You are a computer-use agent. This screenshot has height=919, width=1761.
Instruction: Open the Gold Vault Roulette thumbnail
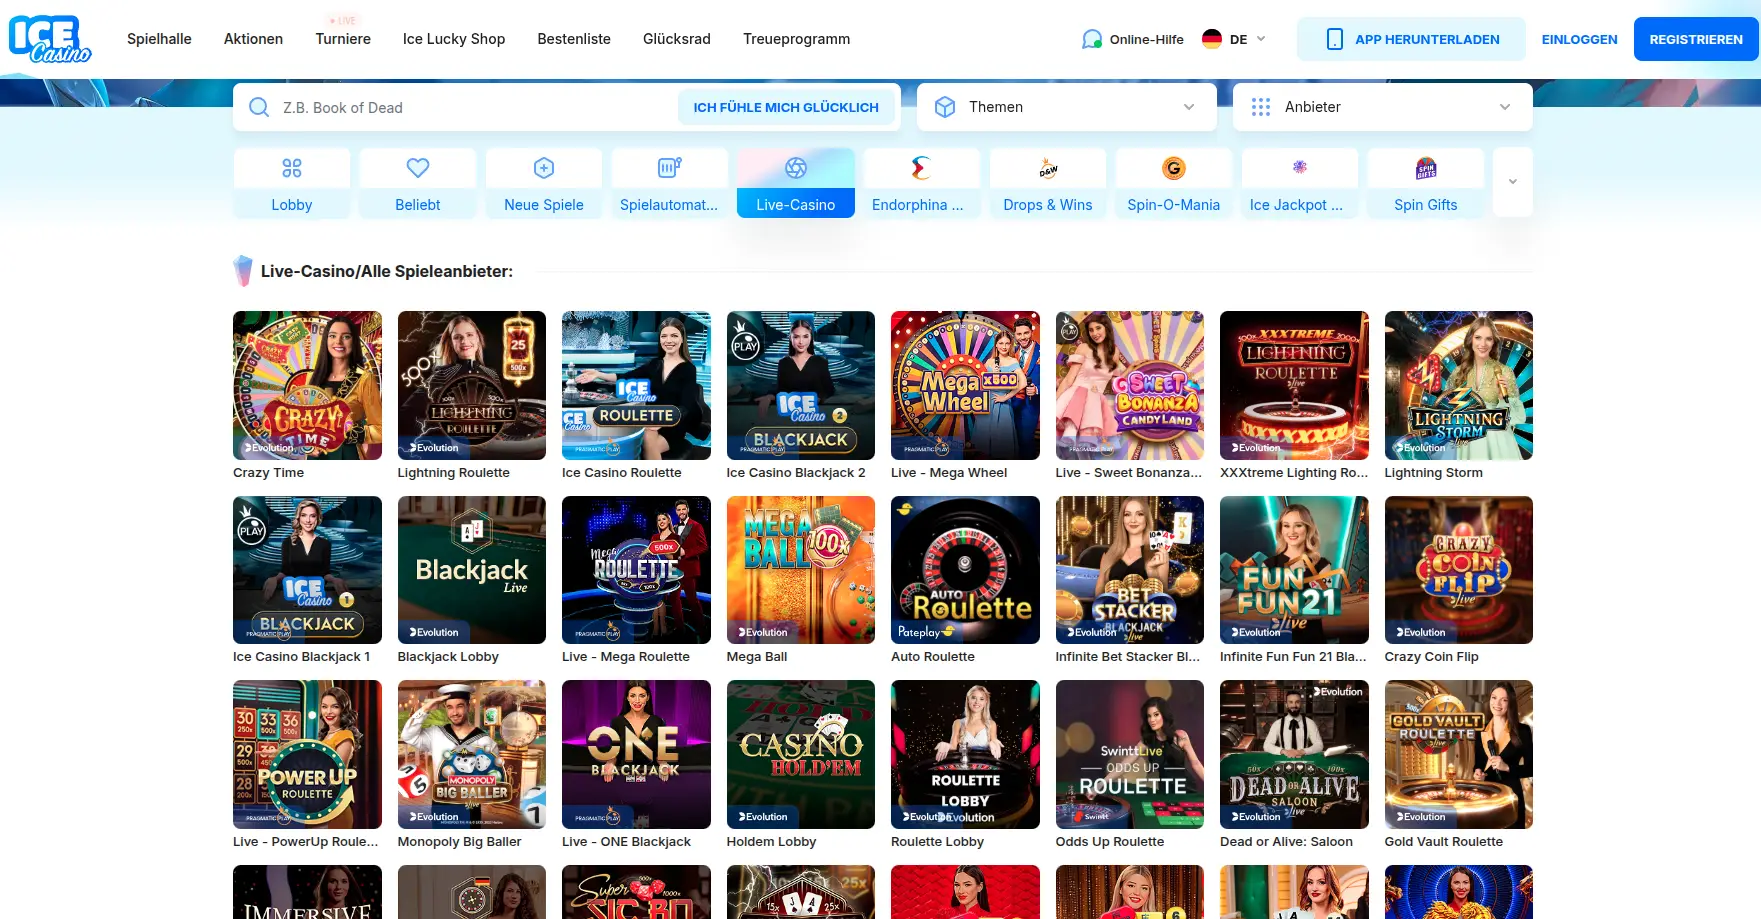[x=1459, y=754]
